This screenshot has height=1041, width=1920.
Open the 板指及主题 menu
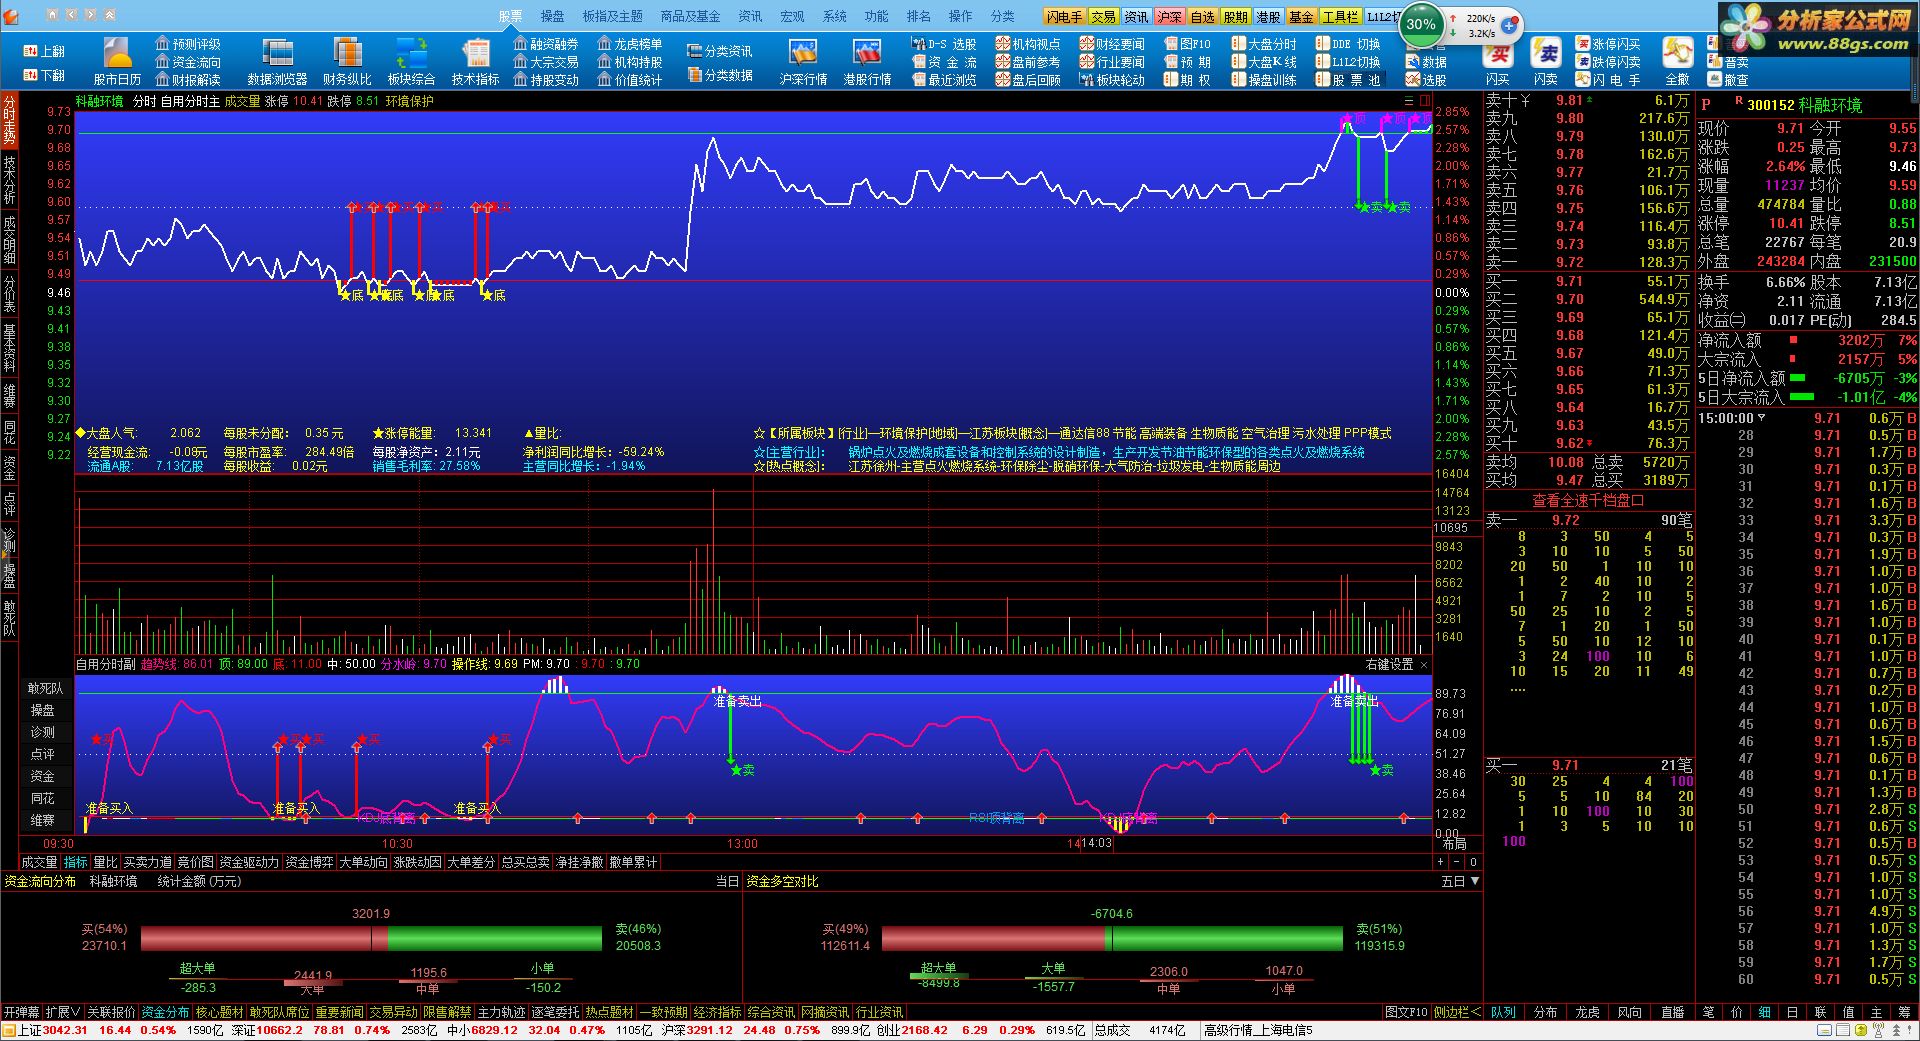click(x=612, y=16)
